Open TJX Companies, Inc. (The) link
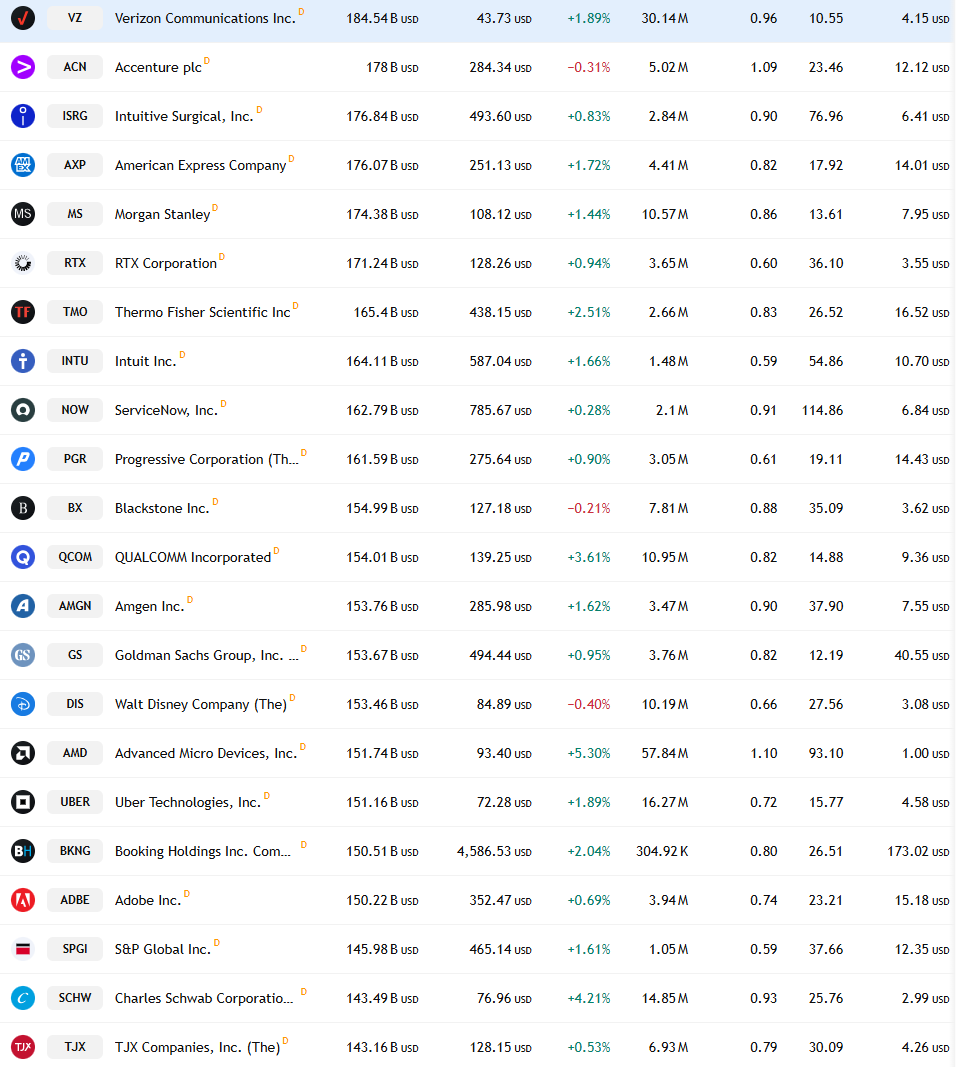This screenshot has width=956, height=1067. [197, 1047]
